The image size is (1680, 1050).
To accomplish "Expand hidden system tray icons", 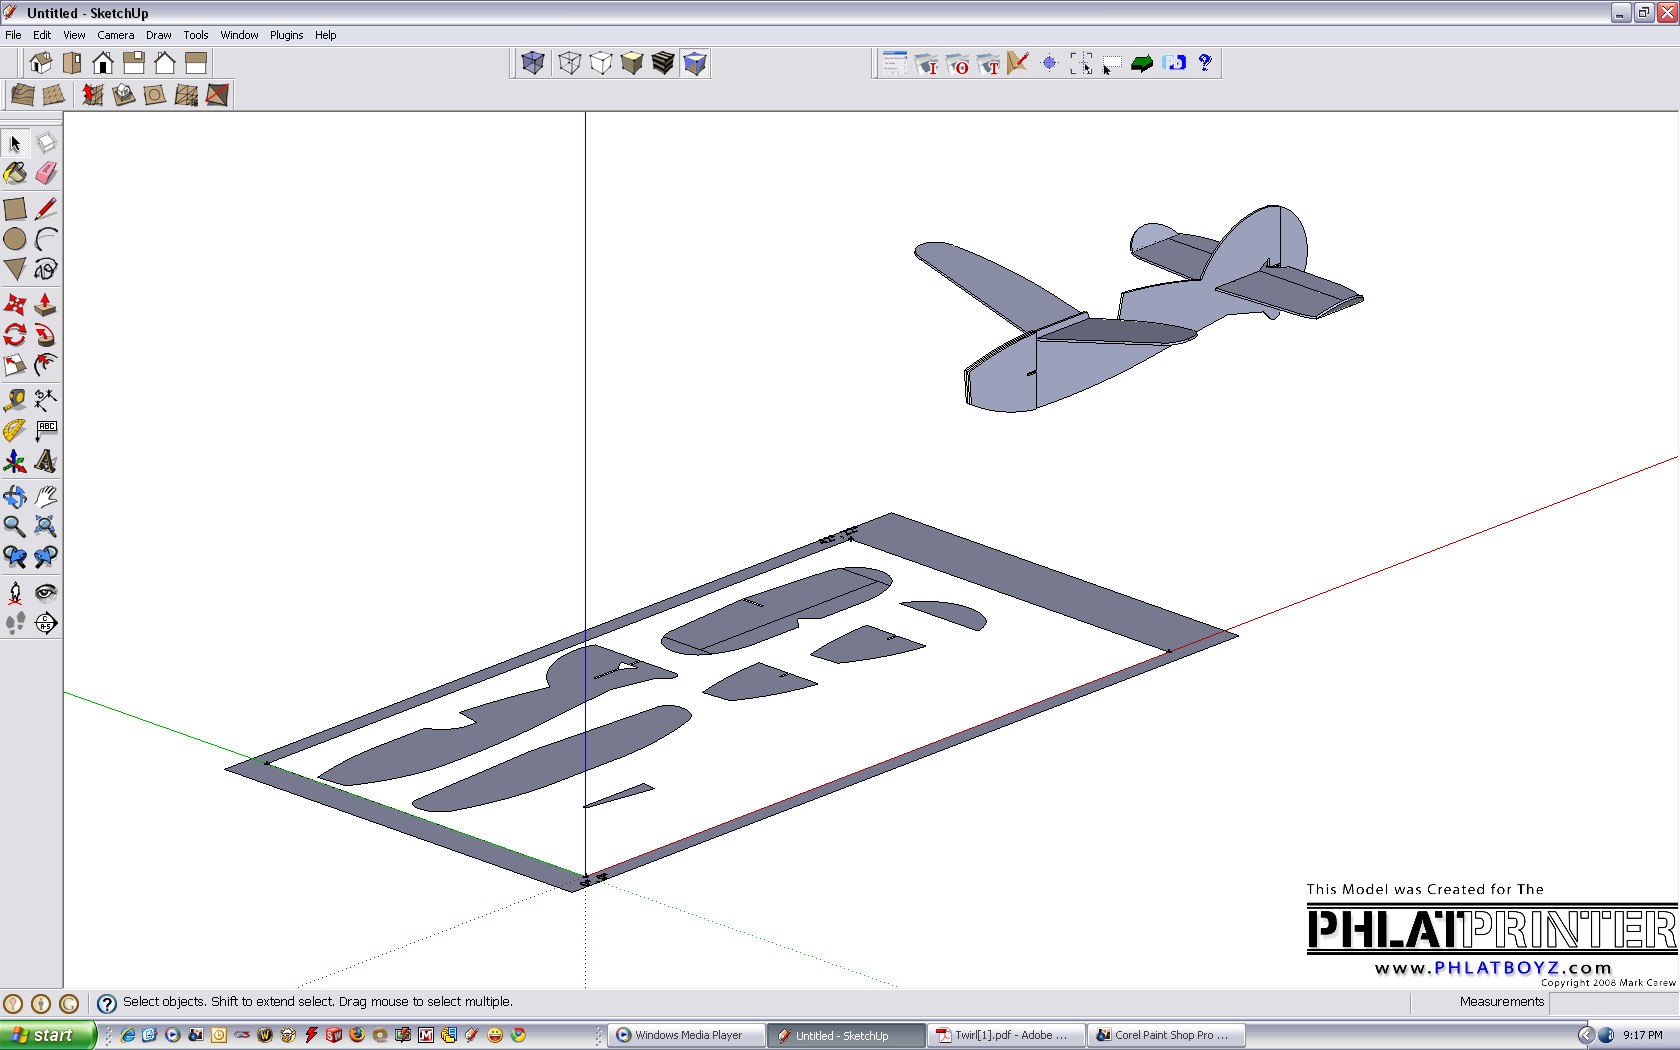I will pyautogui.click(x=1585, y=1035).
